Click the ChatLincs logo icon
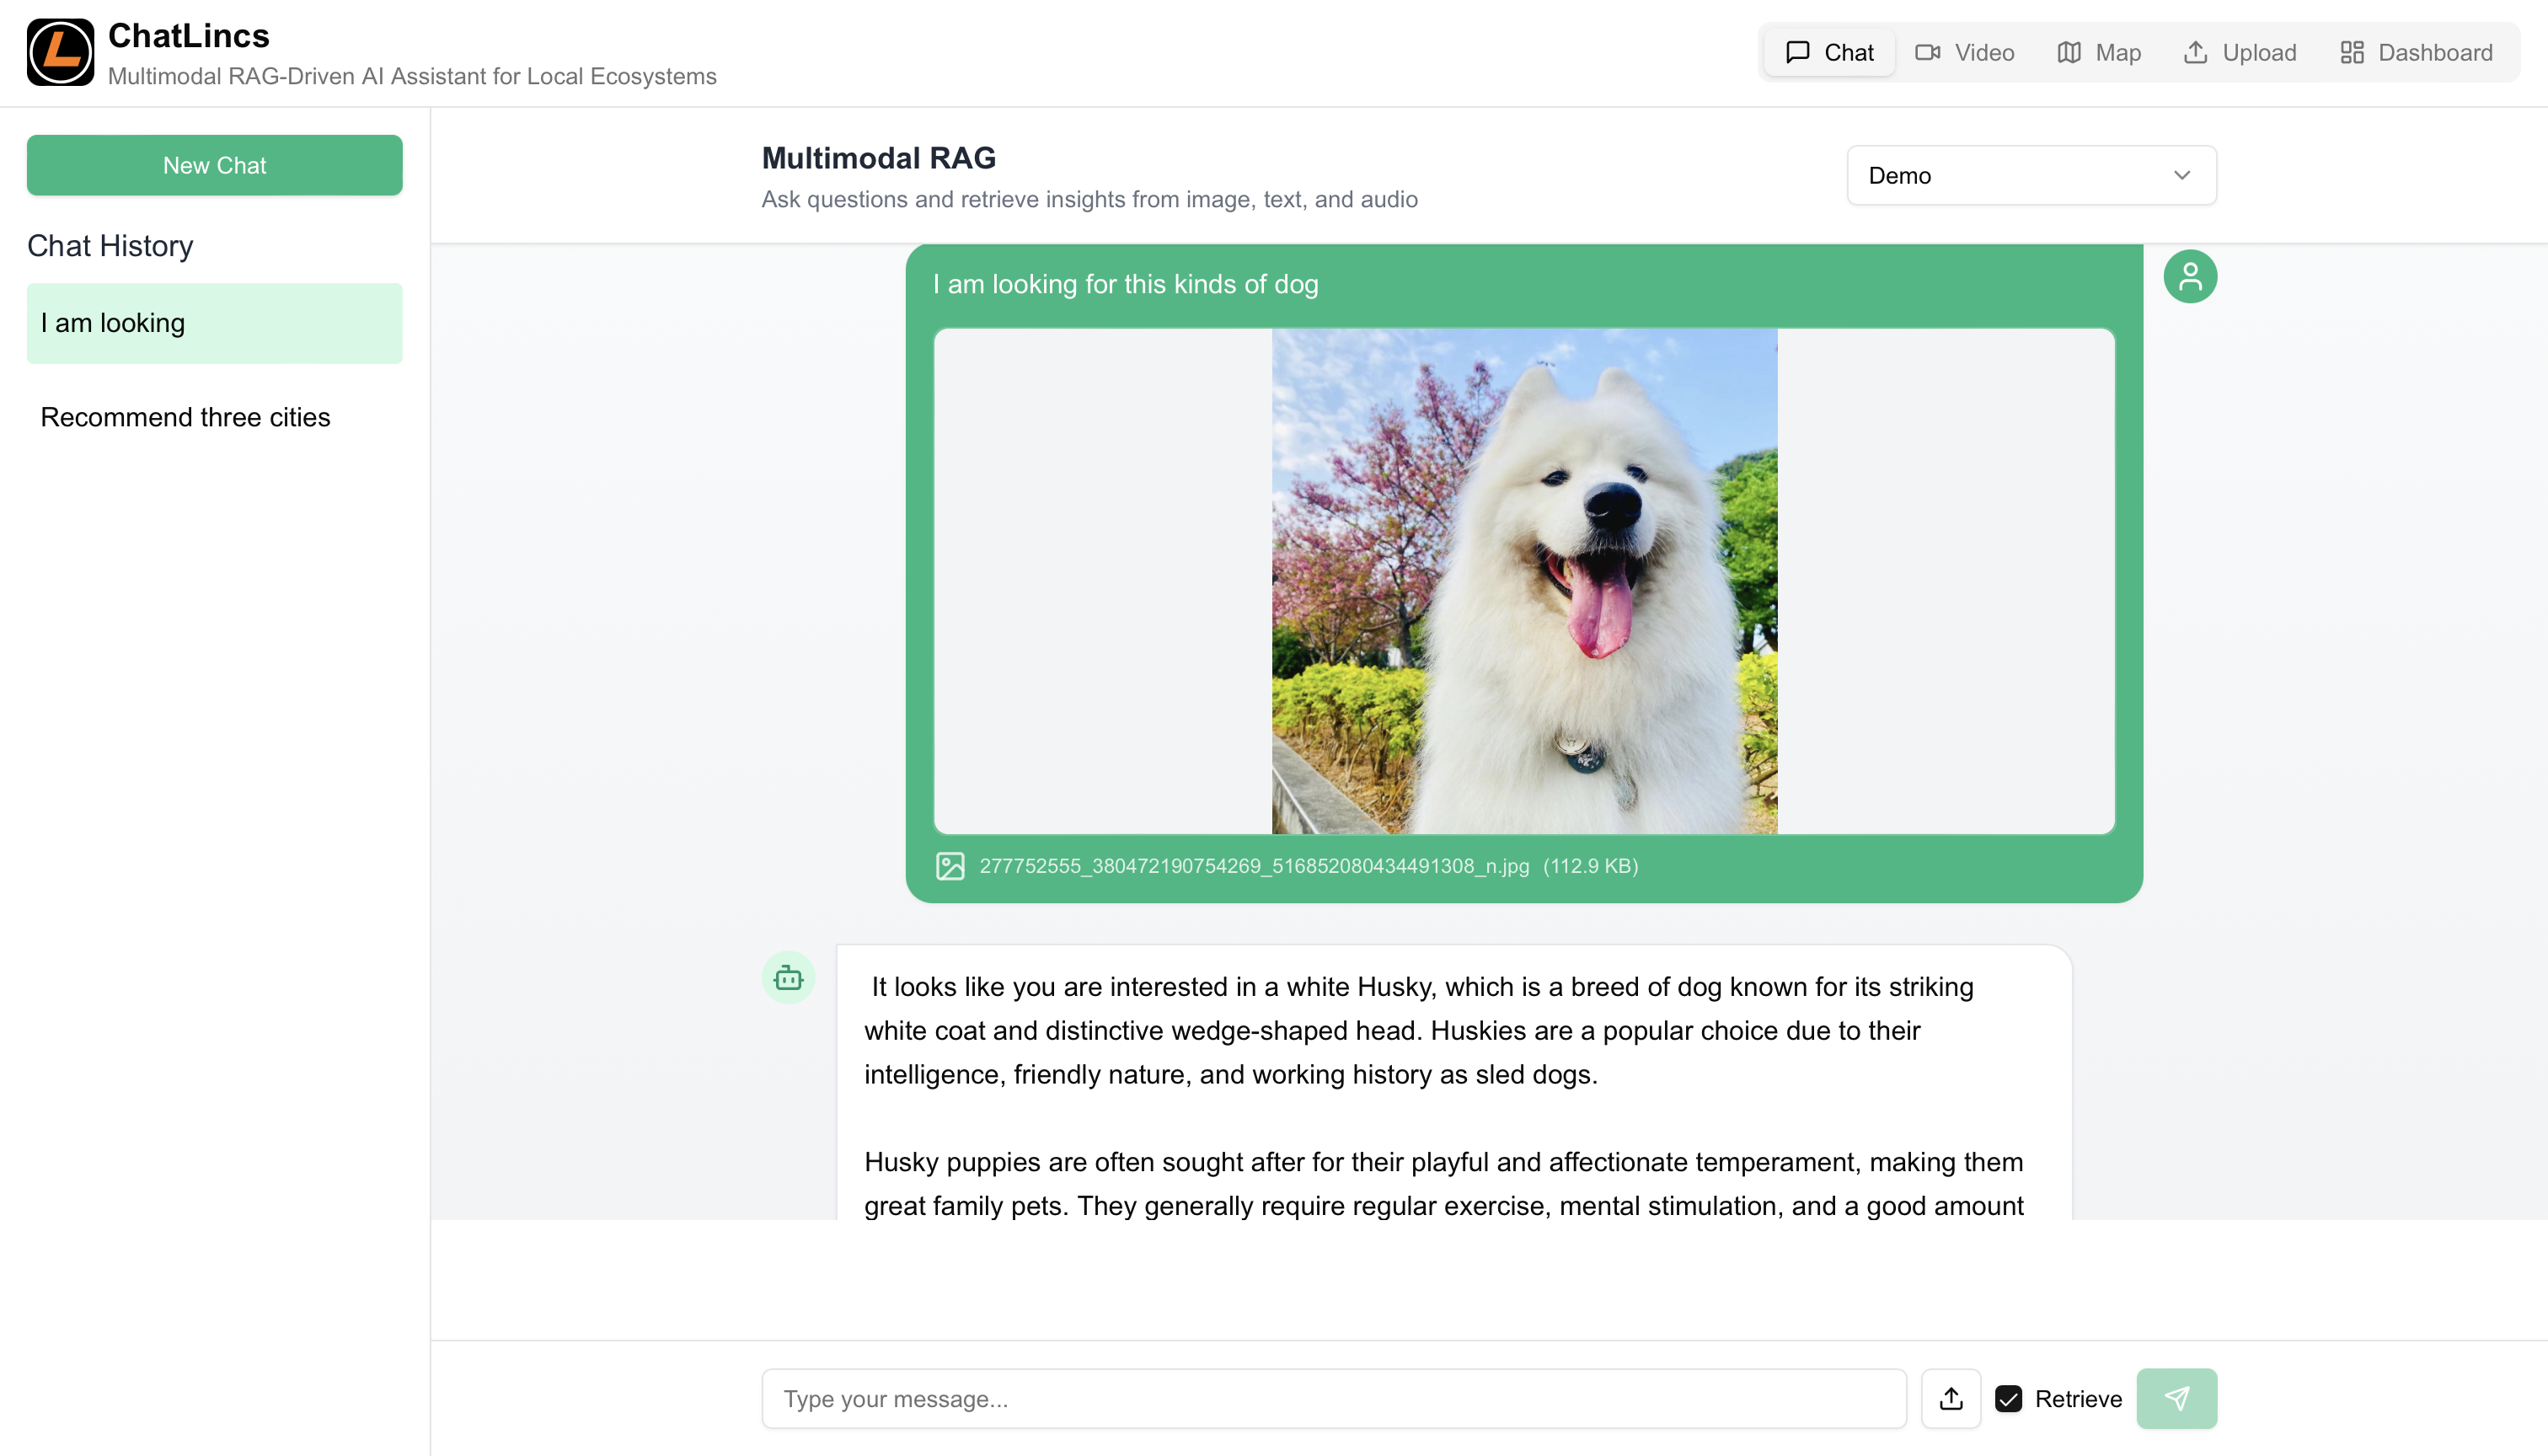 [x=60, y=53]
